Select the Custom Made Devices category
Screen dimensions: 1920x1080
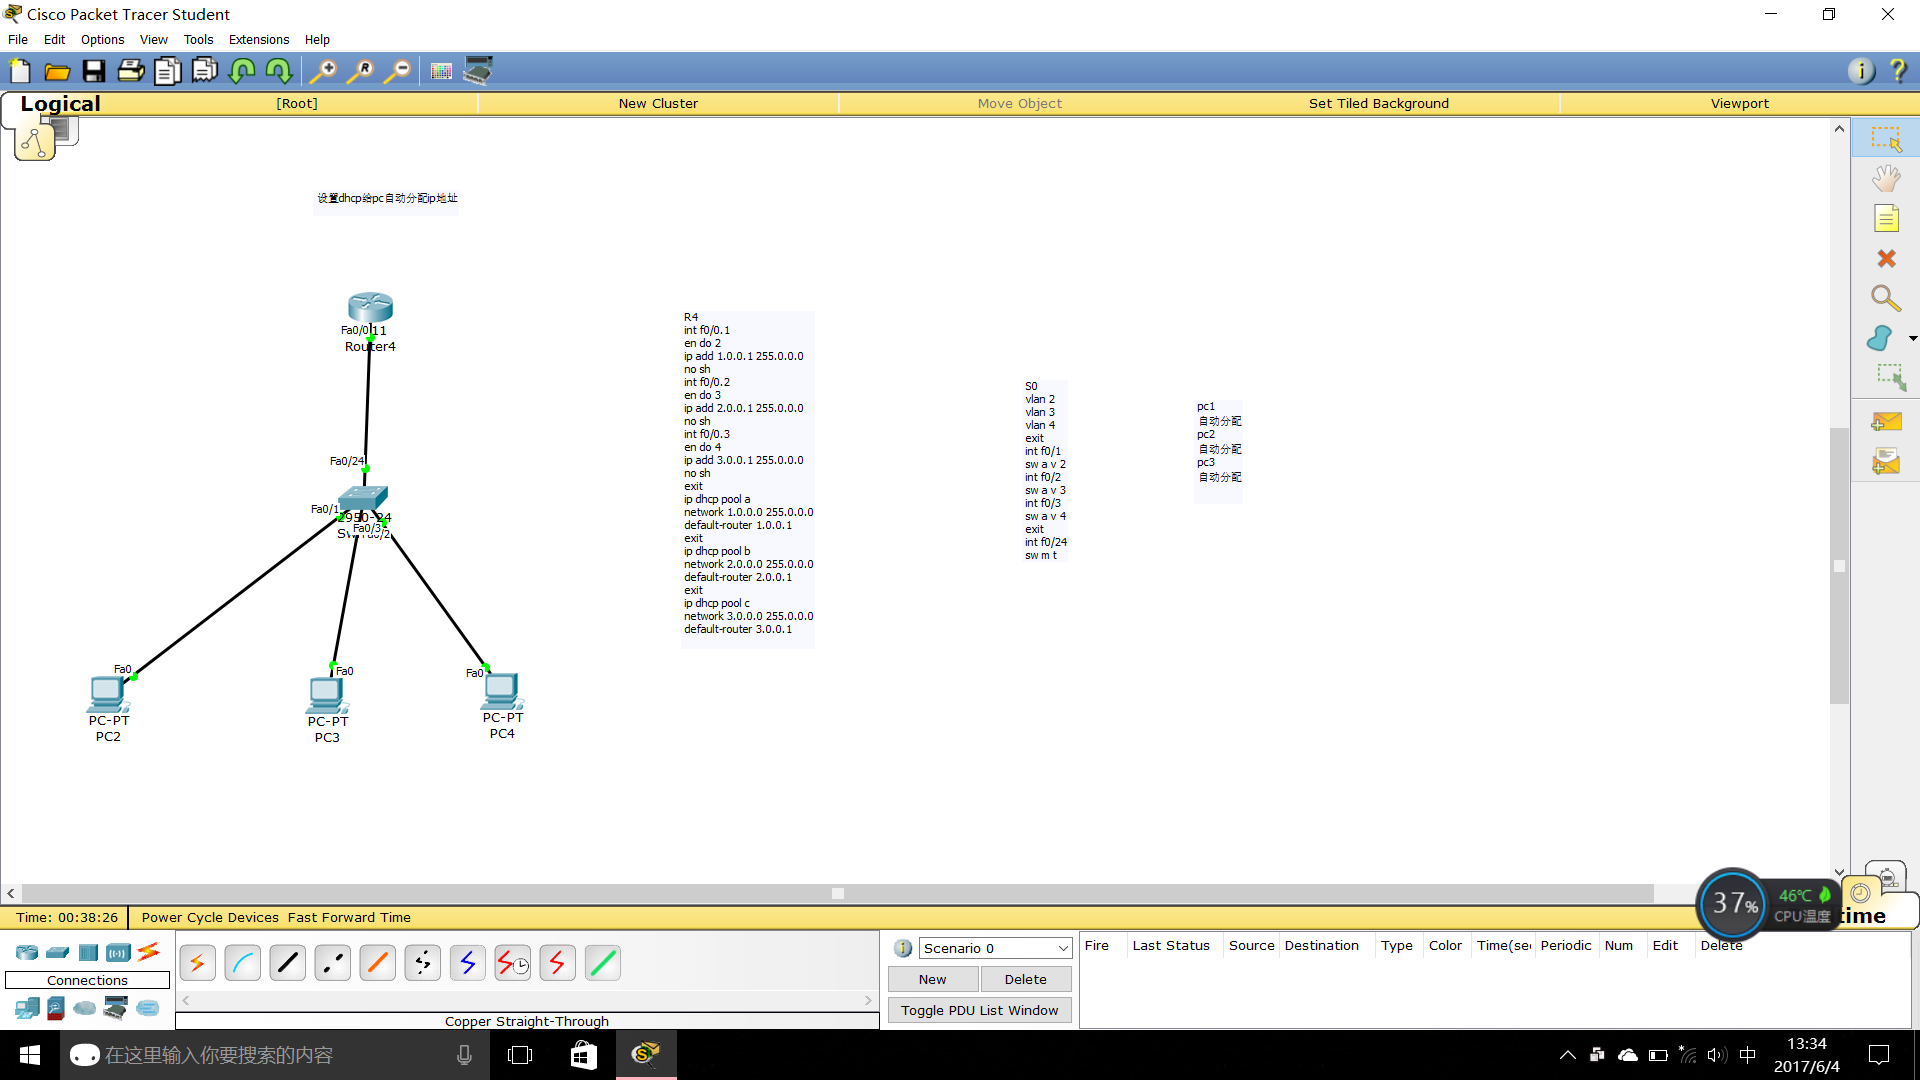pyautogui.click(x=116, y=1008)
